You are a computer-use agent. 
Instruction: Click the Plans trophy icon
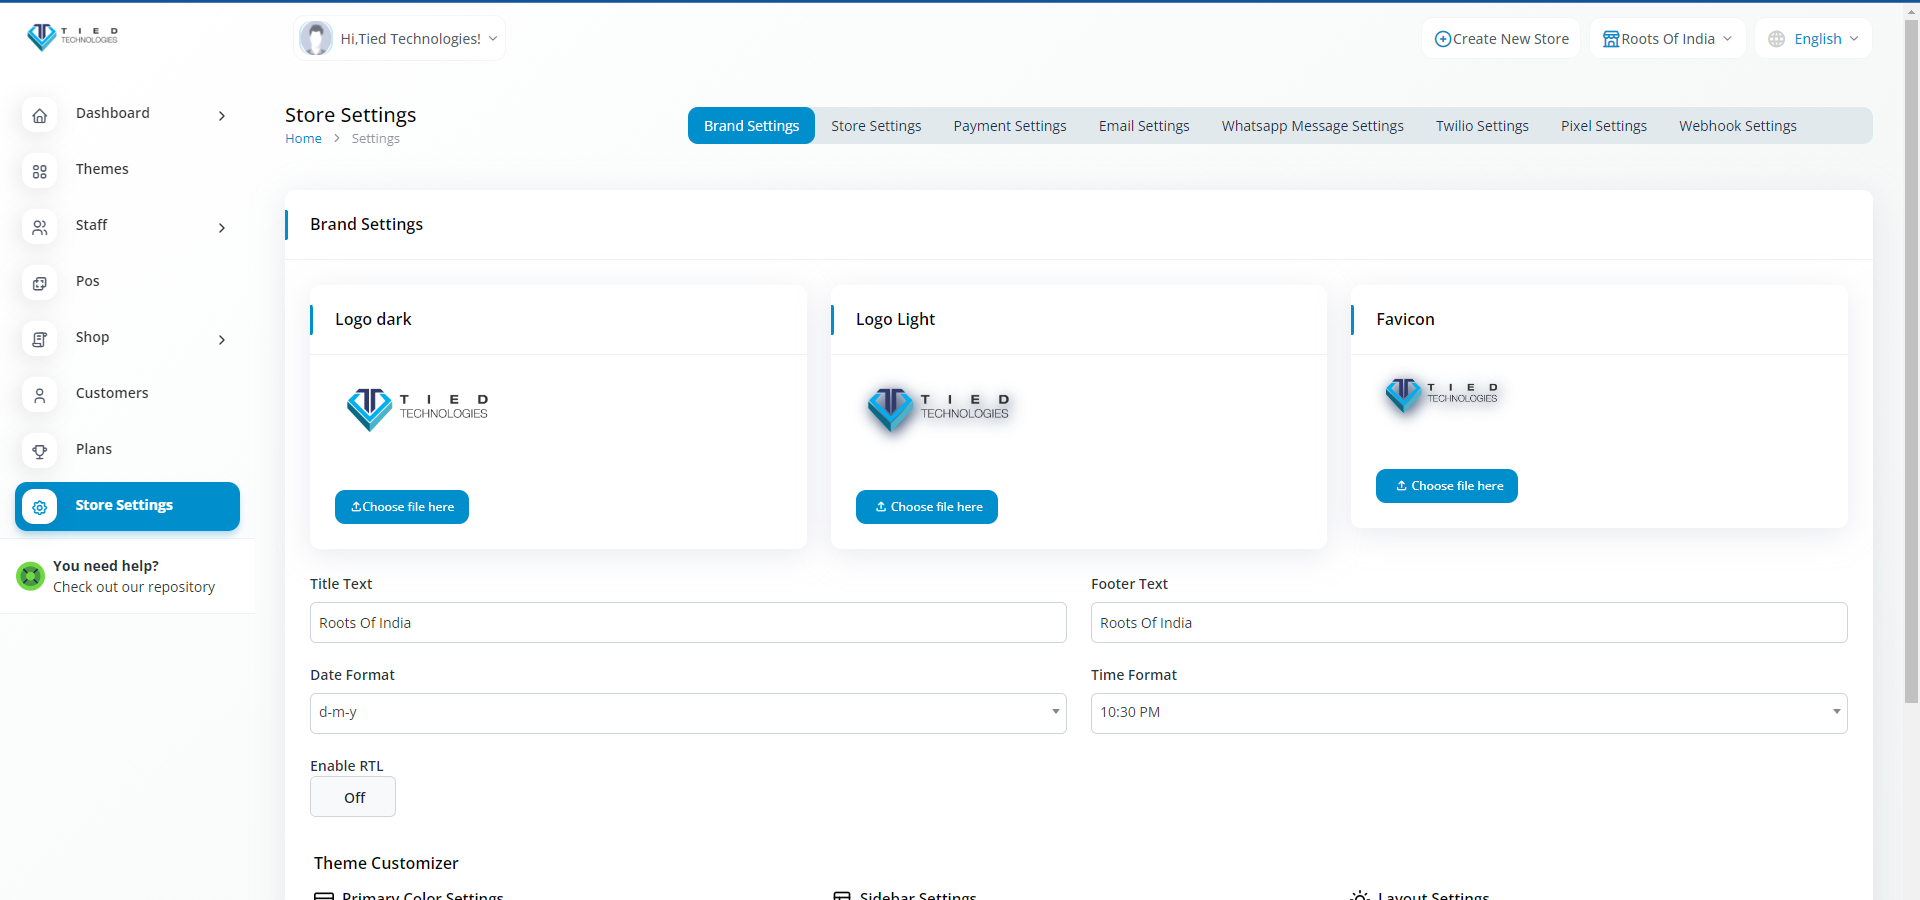tap(40, 452)
